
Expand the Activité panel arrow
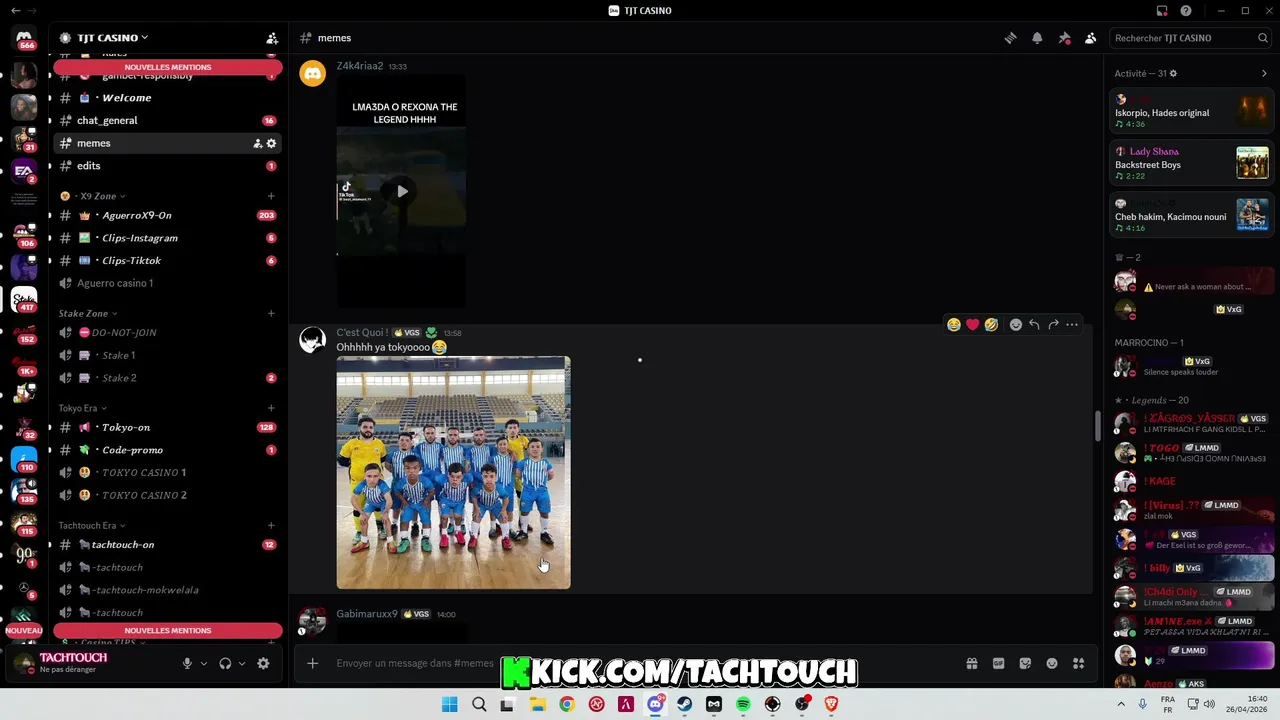point(1264,73)
